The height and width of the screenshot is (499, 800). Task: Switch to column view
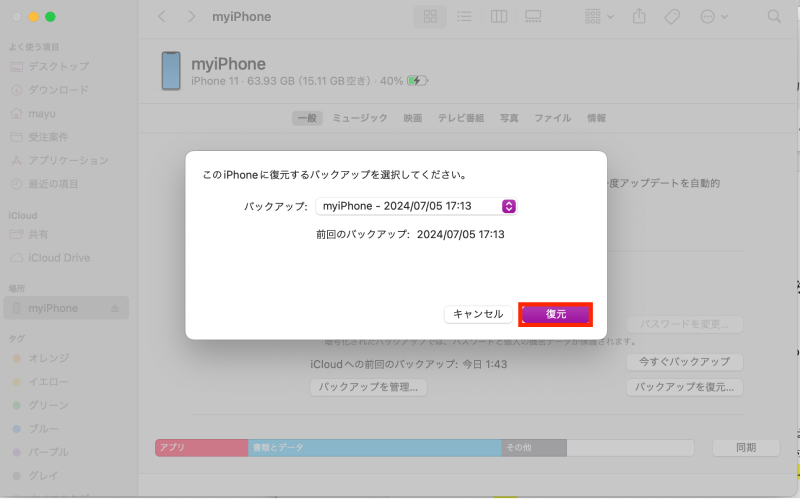click(498, 17)
